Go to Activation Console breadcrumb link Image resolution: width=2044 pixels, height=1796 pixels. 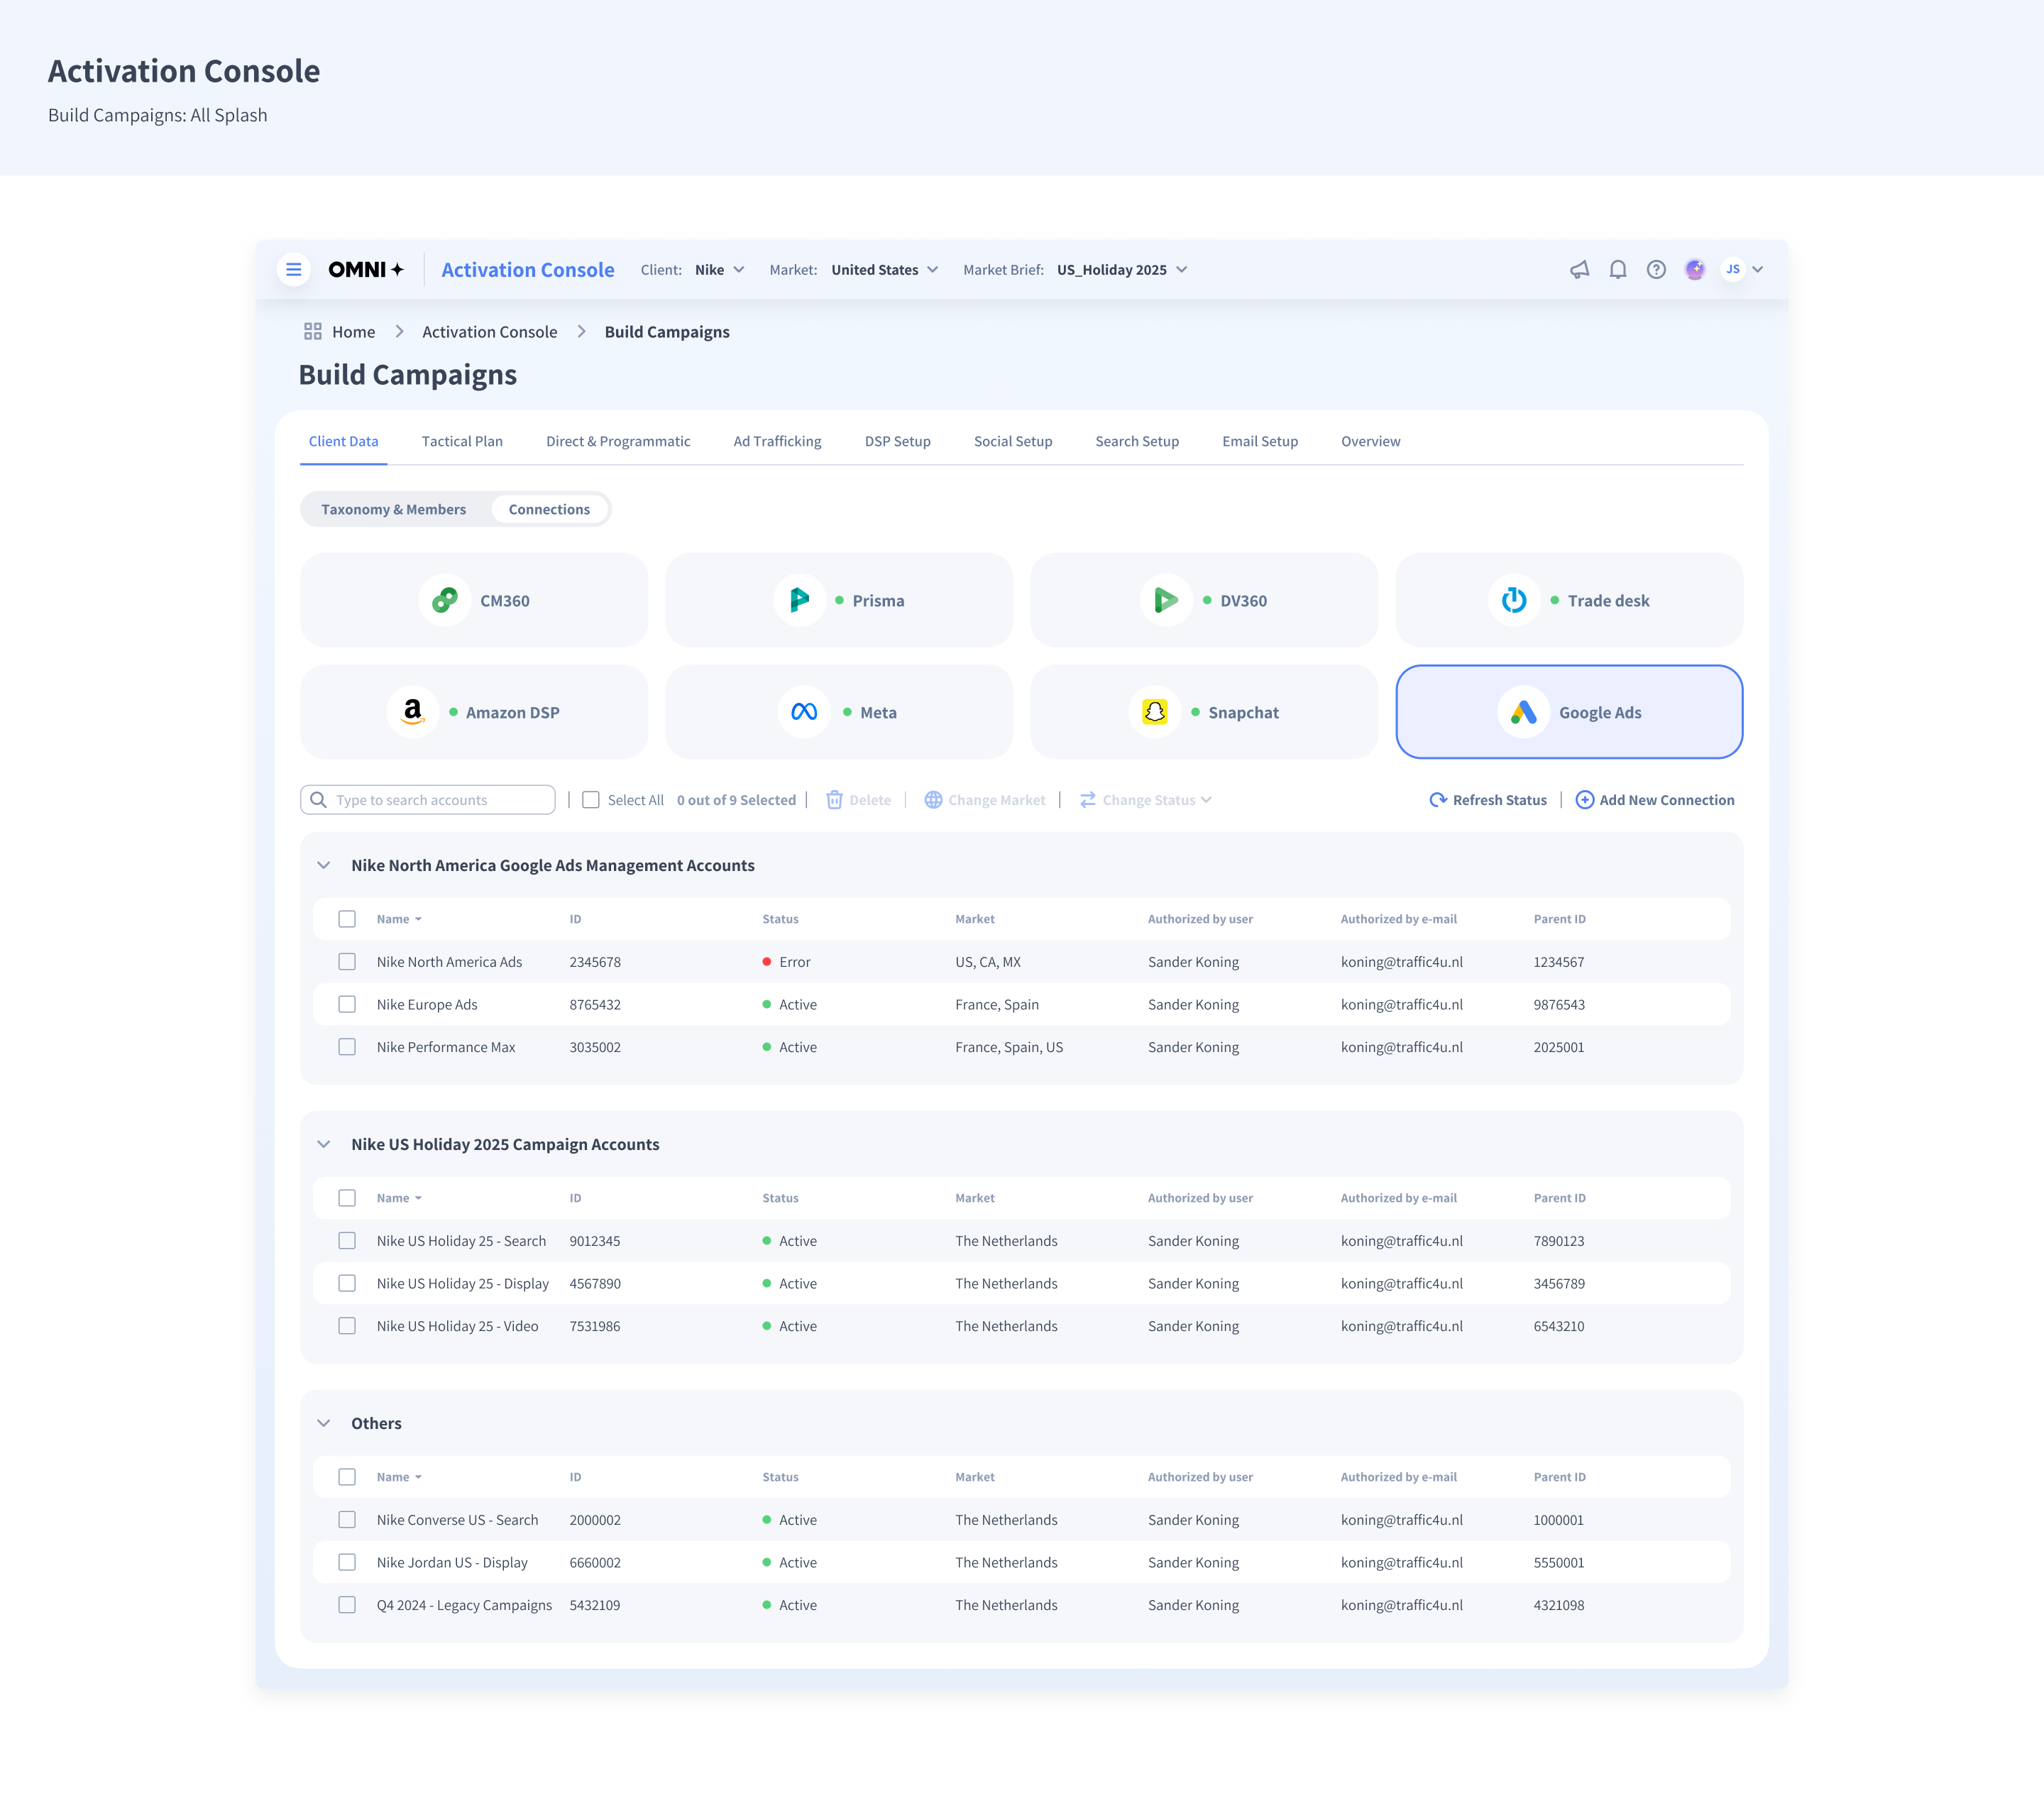[x=489, y=332]
